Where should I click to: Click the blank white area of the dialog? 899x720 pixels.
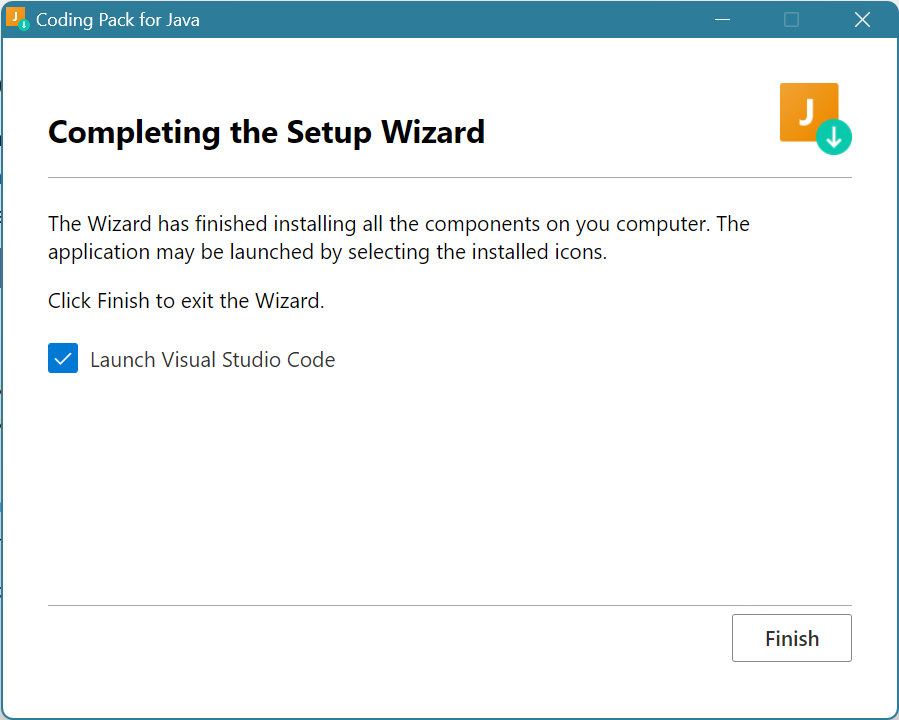point(450,480)
